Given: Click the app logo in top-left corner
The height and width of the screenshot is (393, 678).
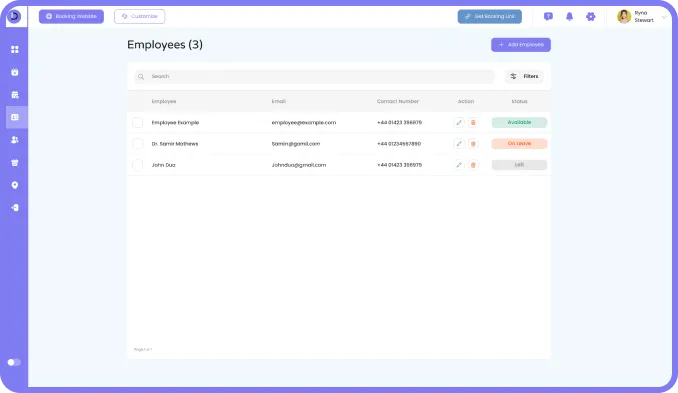Looking at the screenshot, I should [x=14, y=16].
